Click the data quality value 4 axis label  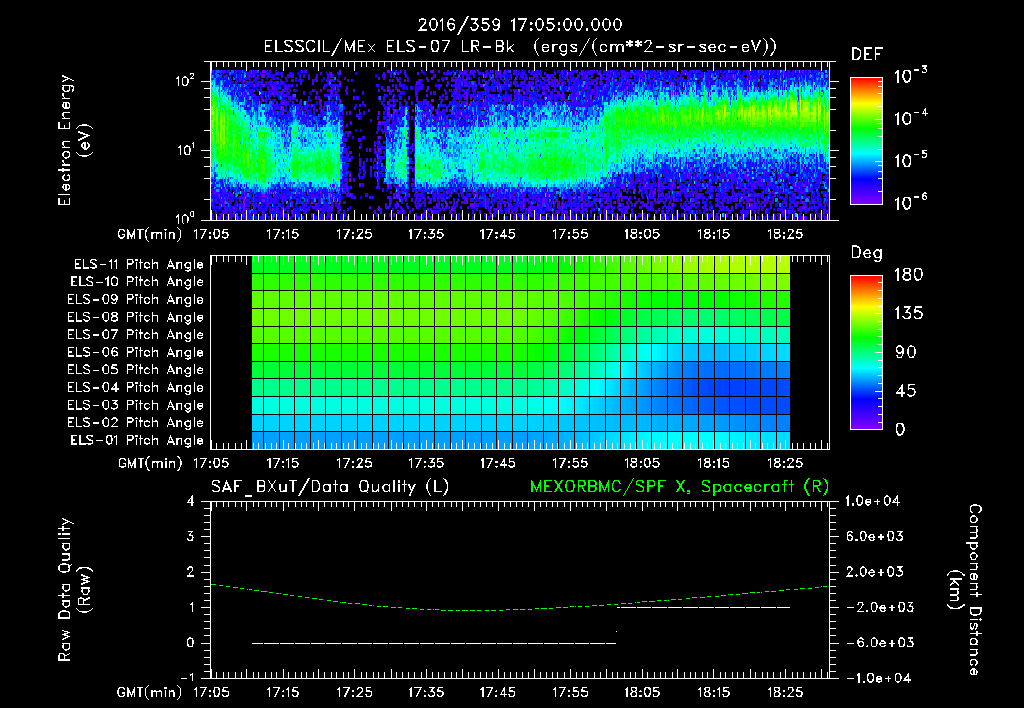191,501
